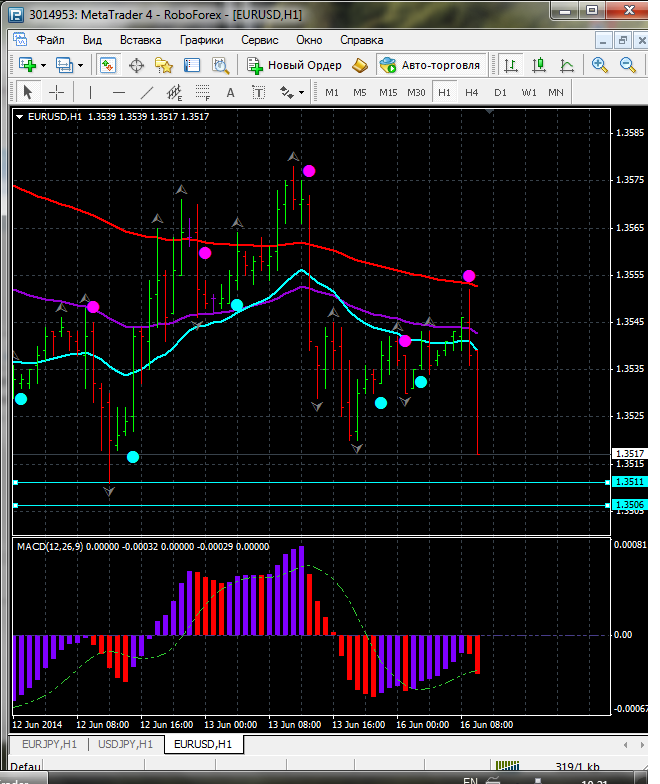Switch chart to bar chart mode
Viewport: 660px width, 784px height.
[511, 65]
